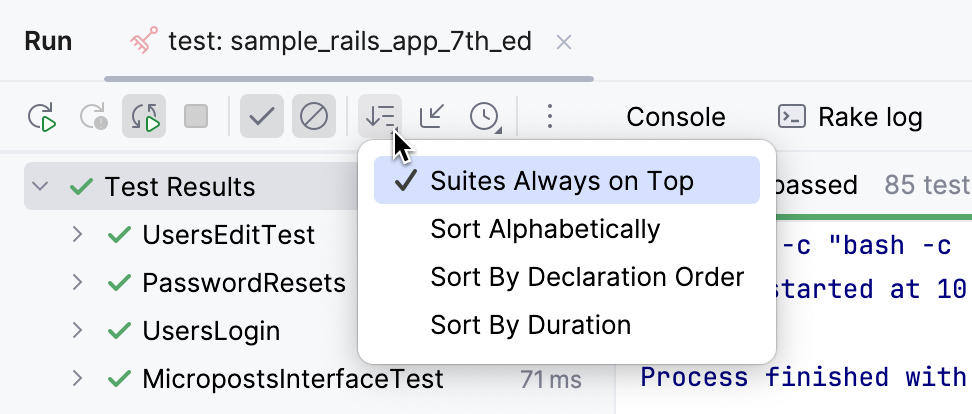Open the More options kebab menu
Image resolution: width=972 pixels, height=414 pixels.
point(549,117)
